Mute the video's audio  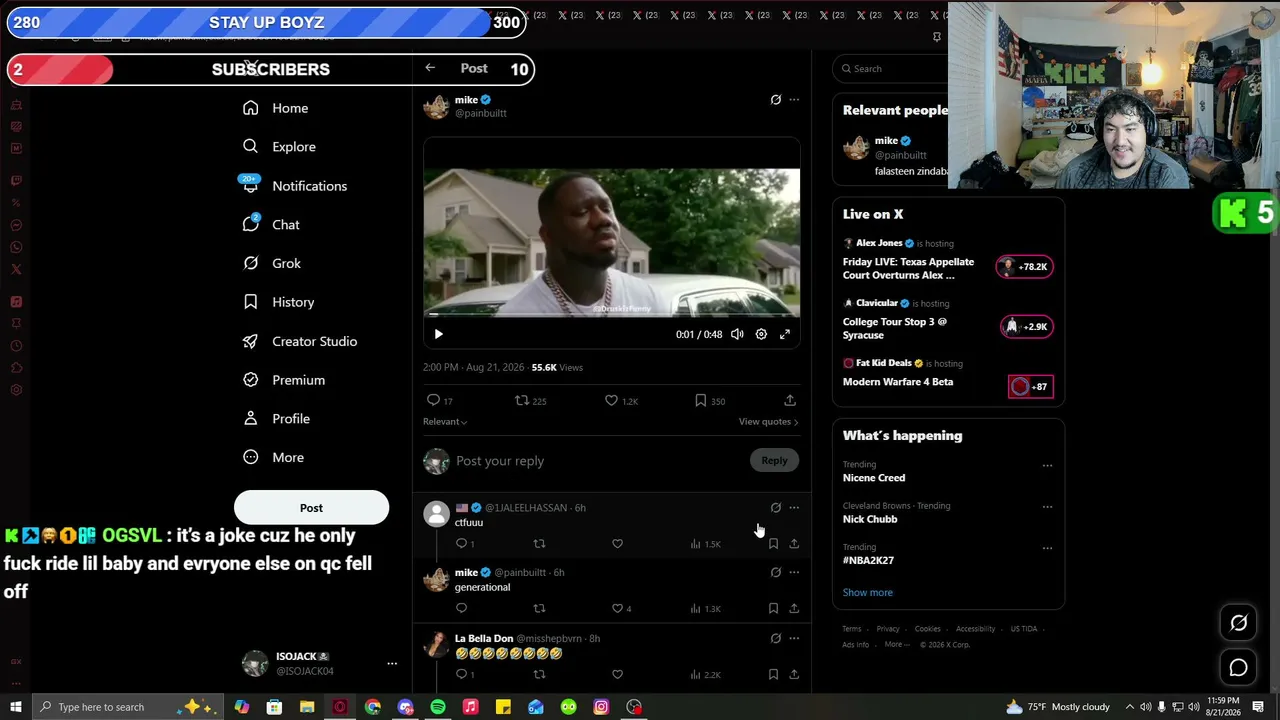pyautogui.click(x=737, y=334)
